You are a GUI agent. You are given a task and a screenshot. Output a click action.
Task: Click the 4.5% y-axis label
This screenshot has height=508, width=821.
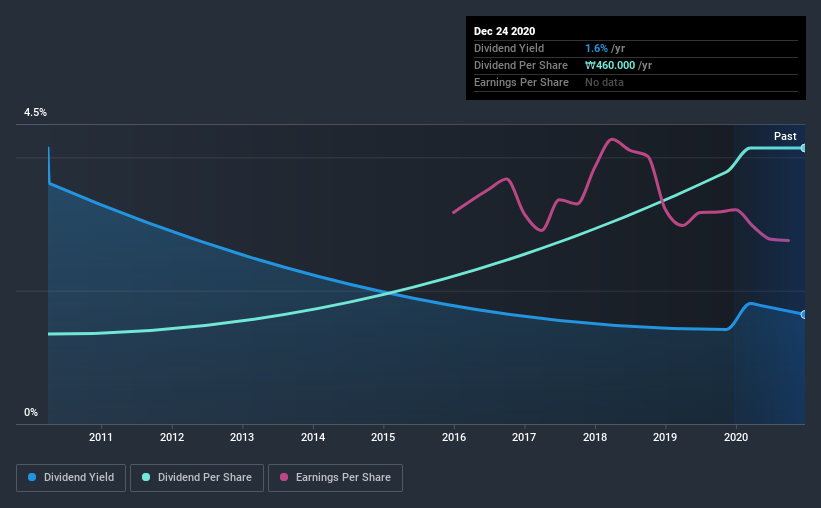coord(35,113)
